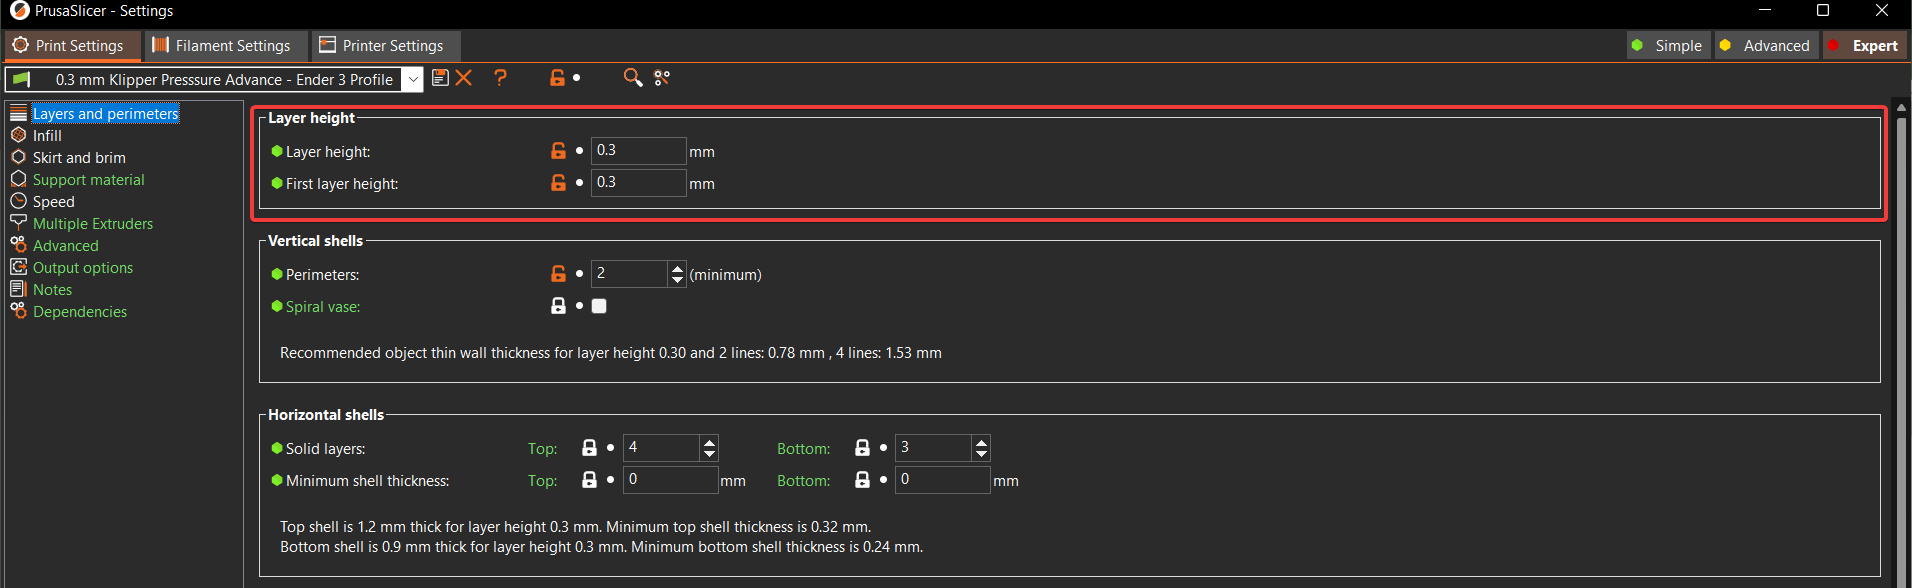Decrease top Solid layers with down arrow

(x=710, y=454)
